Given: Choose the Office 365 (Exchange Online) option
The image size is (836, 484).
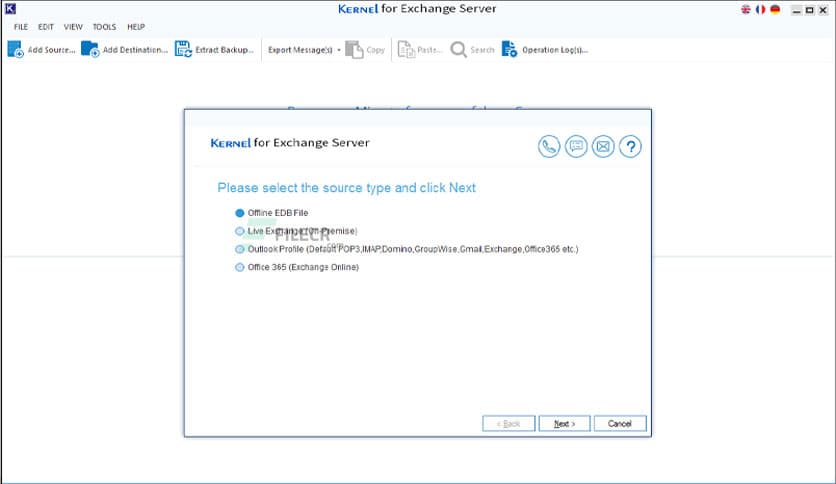Looking at the screenshot, I should click(x=240, y=267).
